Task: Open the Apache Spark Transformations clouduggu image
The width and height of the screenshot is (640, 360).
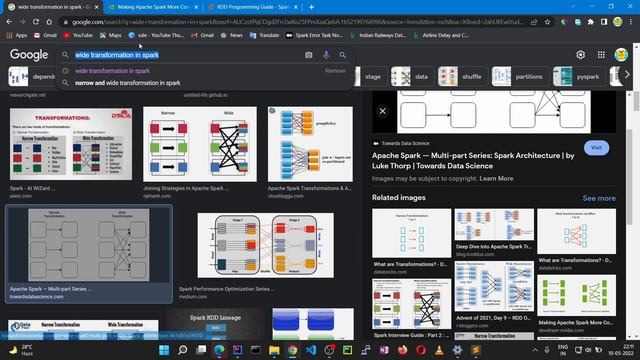Action: pos(310,144)
